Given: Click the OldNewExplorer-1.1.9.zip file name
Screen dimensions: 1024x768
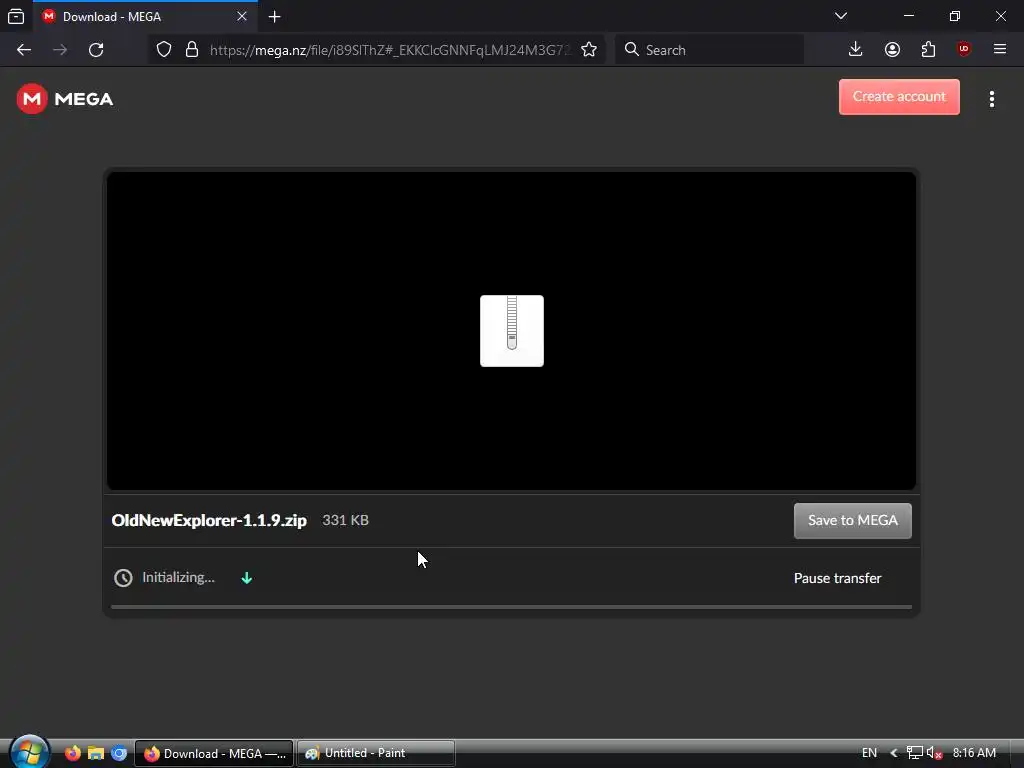Looking at the screenshot, I should click(x=209, y=520).
